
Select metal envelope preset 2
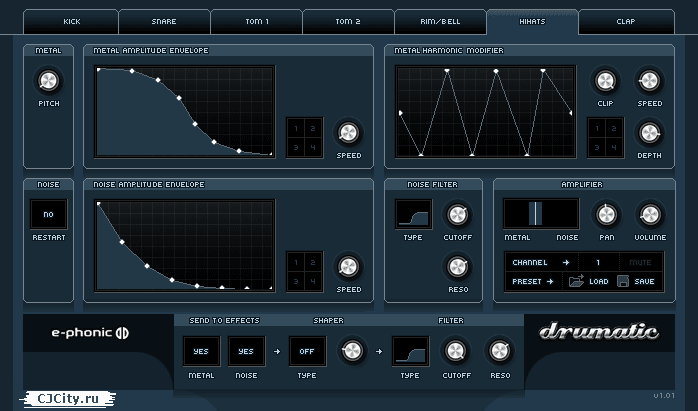point(313,129)
